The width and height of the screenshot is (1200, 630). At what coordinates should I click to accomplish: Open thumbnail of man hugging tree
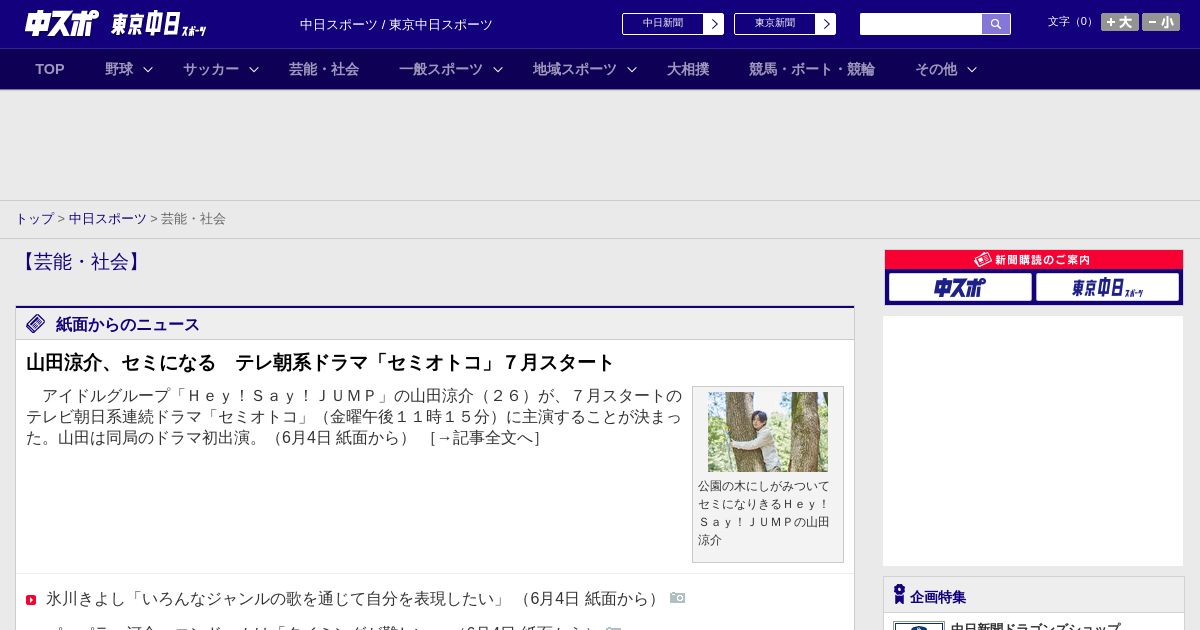[768, 432]
